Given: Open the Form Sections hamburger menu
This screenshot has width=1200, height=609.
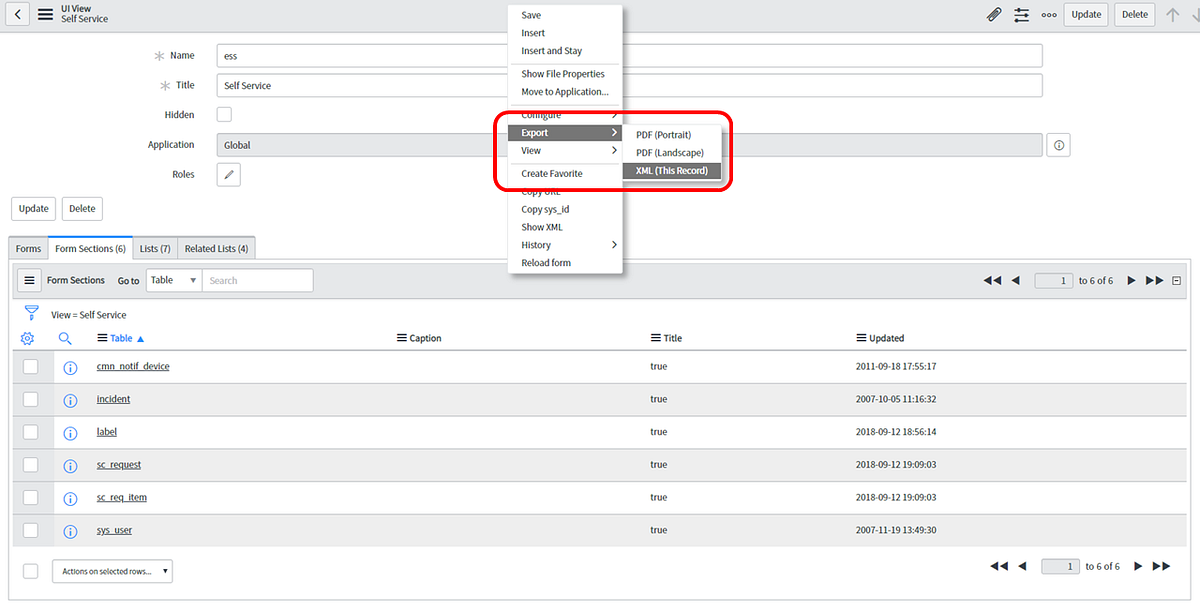Looking at the screenshot, I should (29, 280).
